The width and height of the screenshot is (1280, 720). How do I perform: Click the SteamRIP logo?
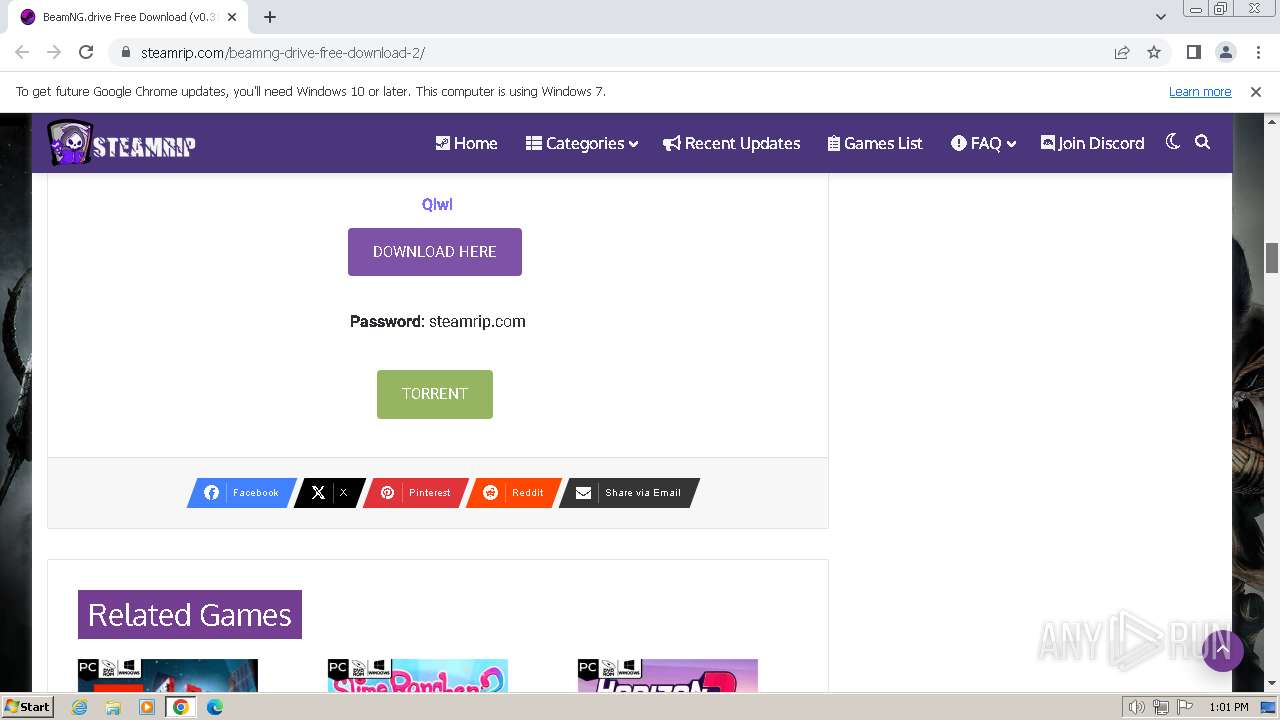point(121,143)
